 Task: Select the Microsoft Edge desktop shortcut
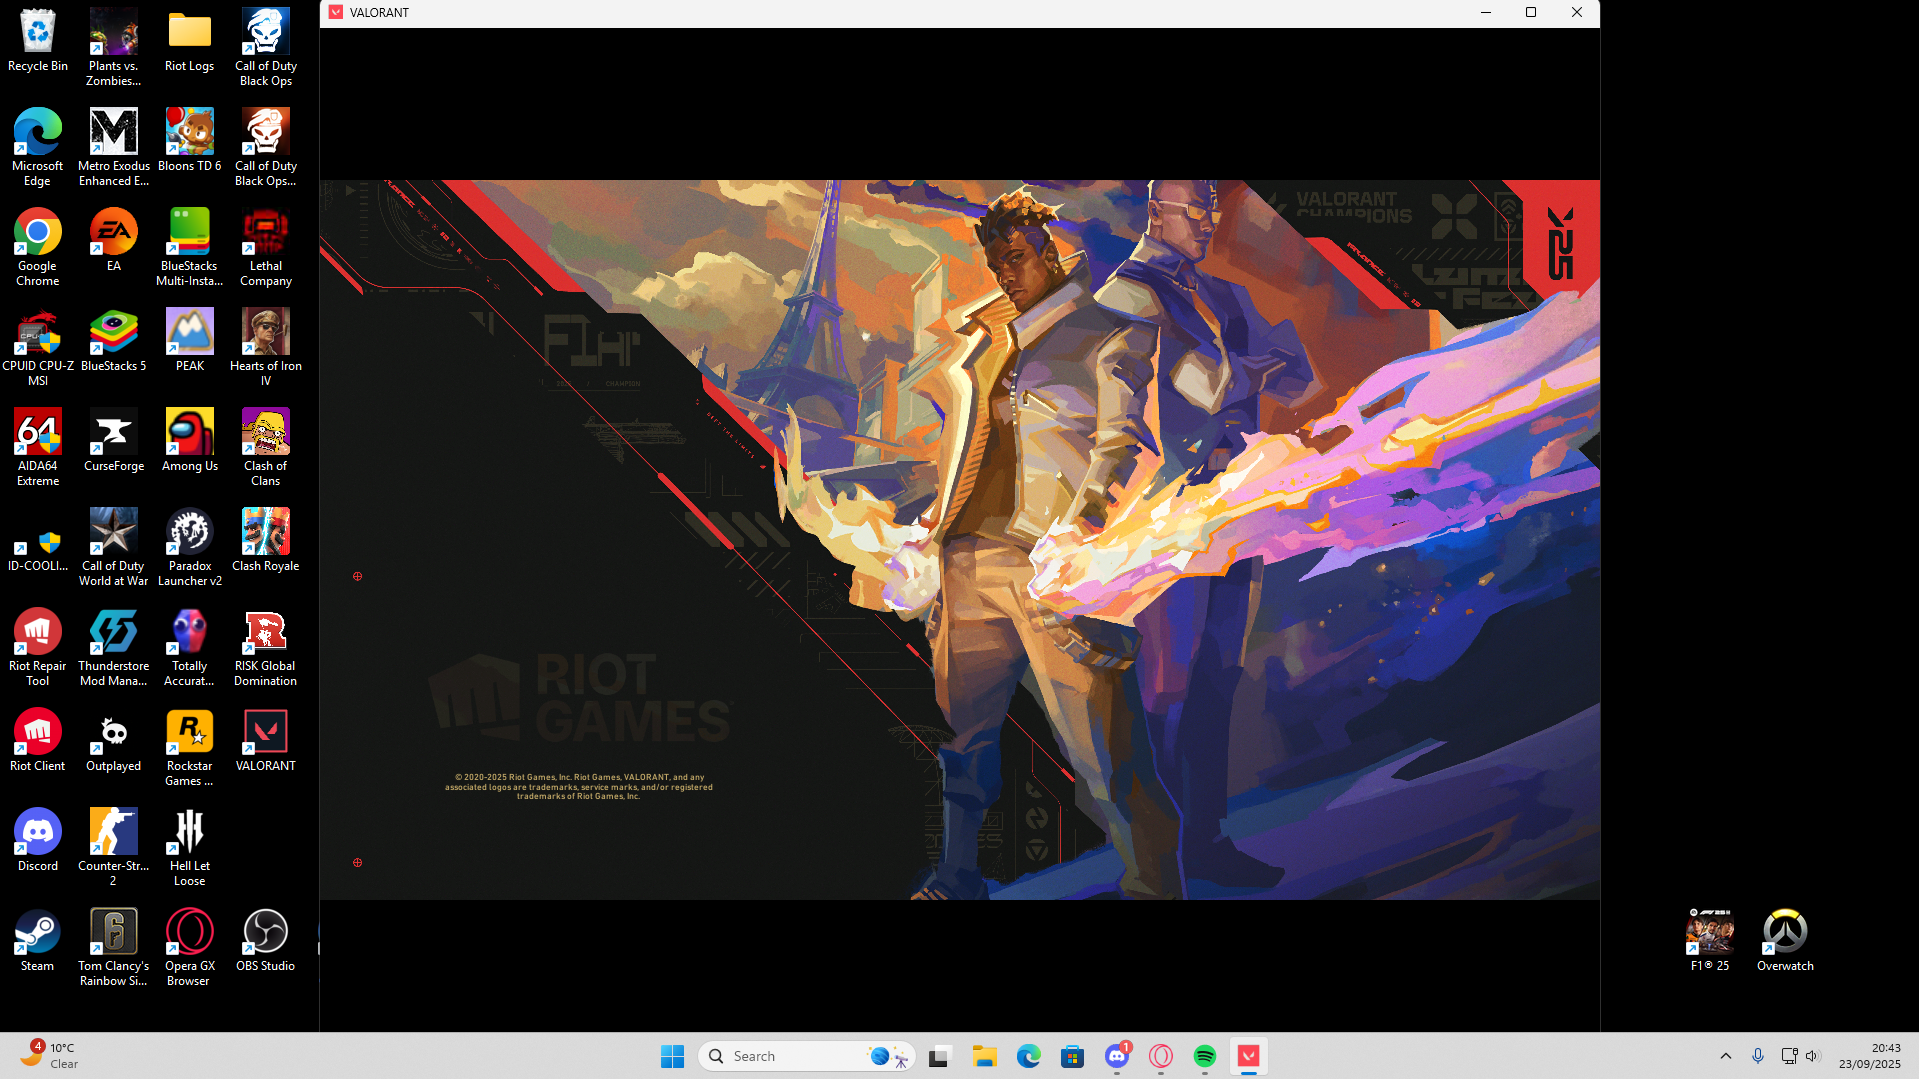click(38, 148)
